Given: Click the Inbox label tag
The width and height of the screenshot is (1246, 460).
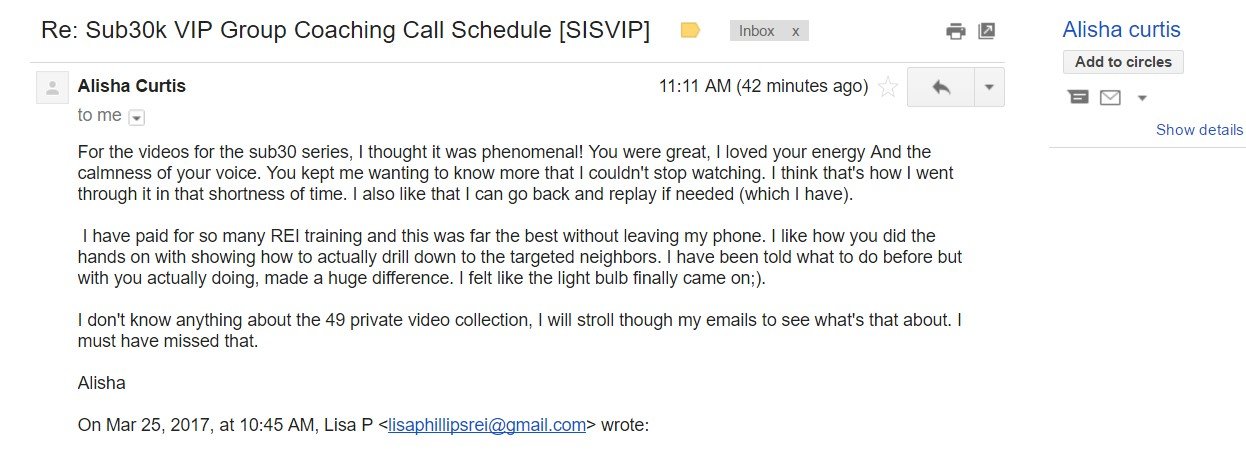Looking at the screenshot, I should click(757, 31).
